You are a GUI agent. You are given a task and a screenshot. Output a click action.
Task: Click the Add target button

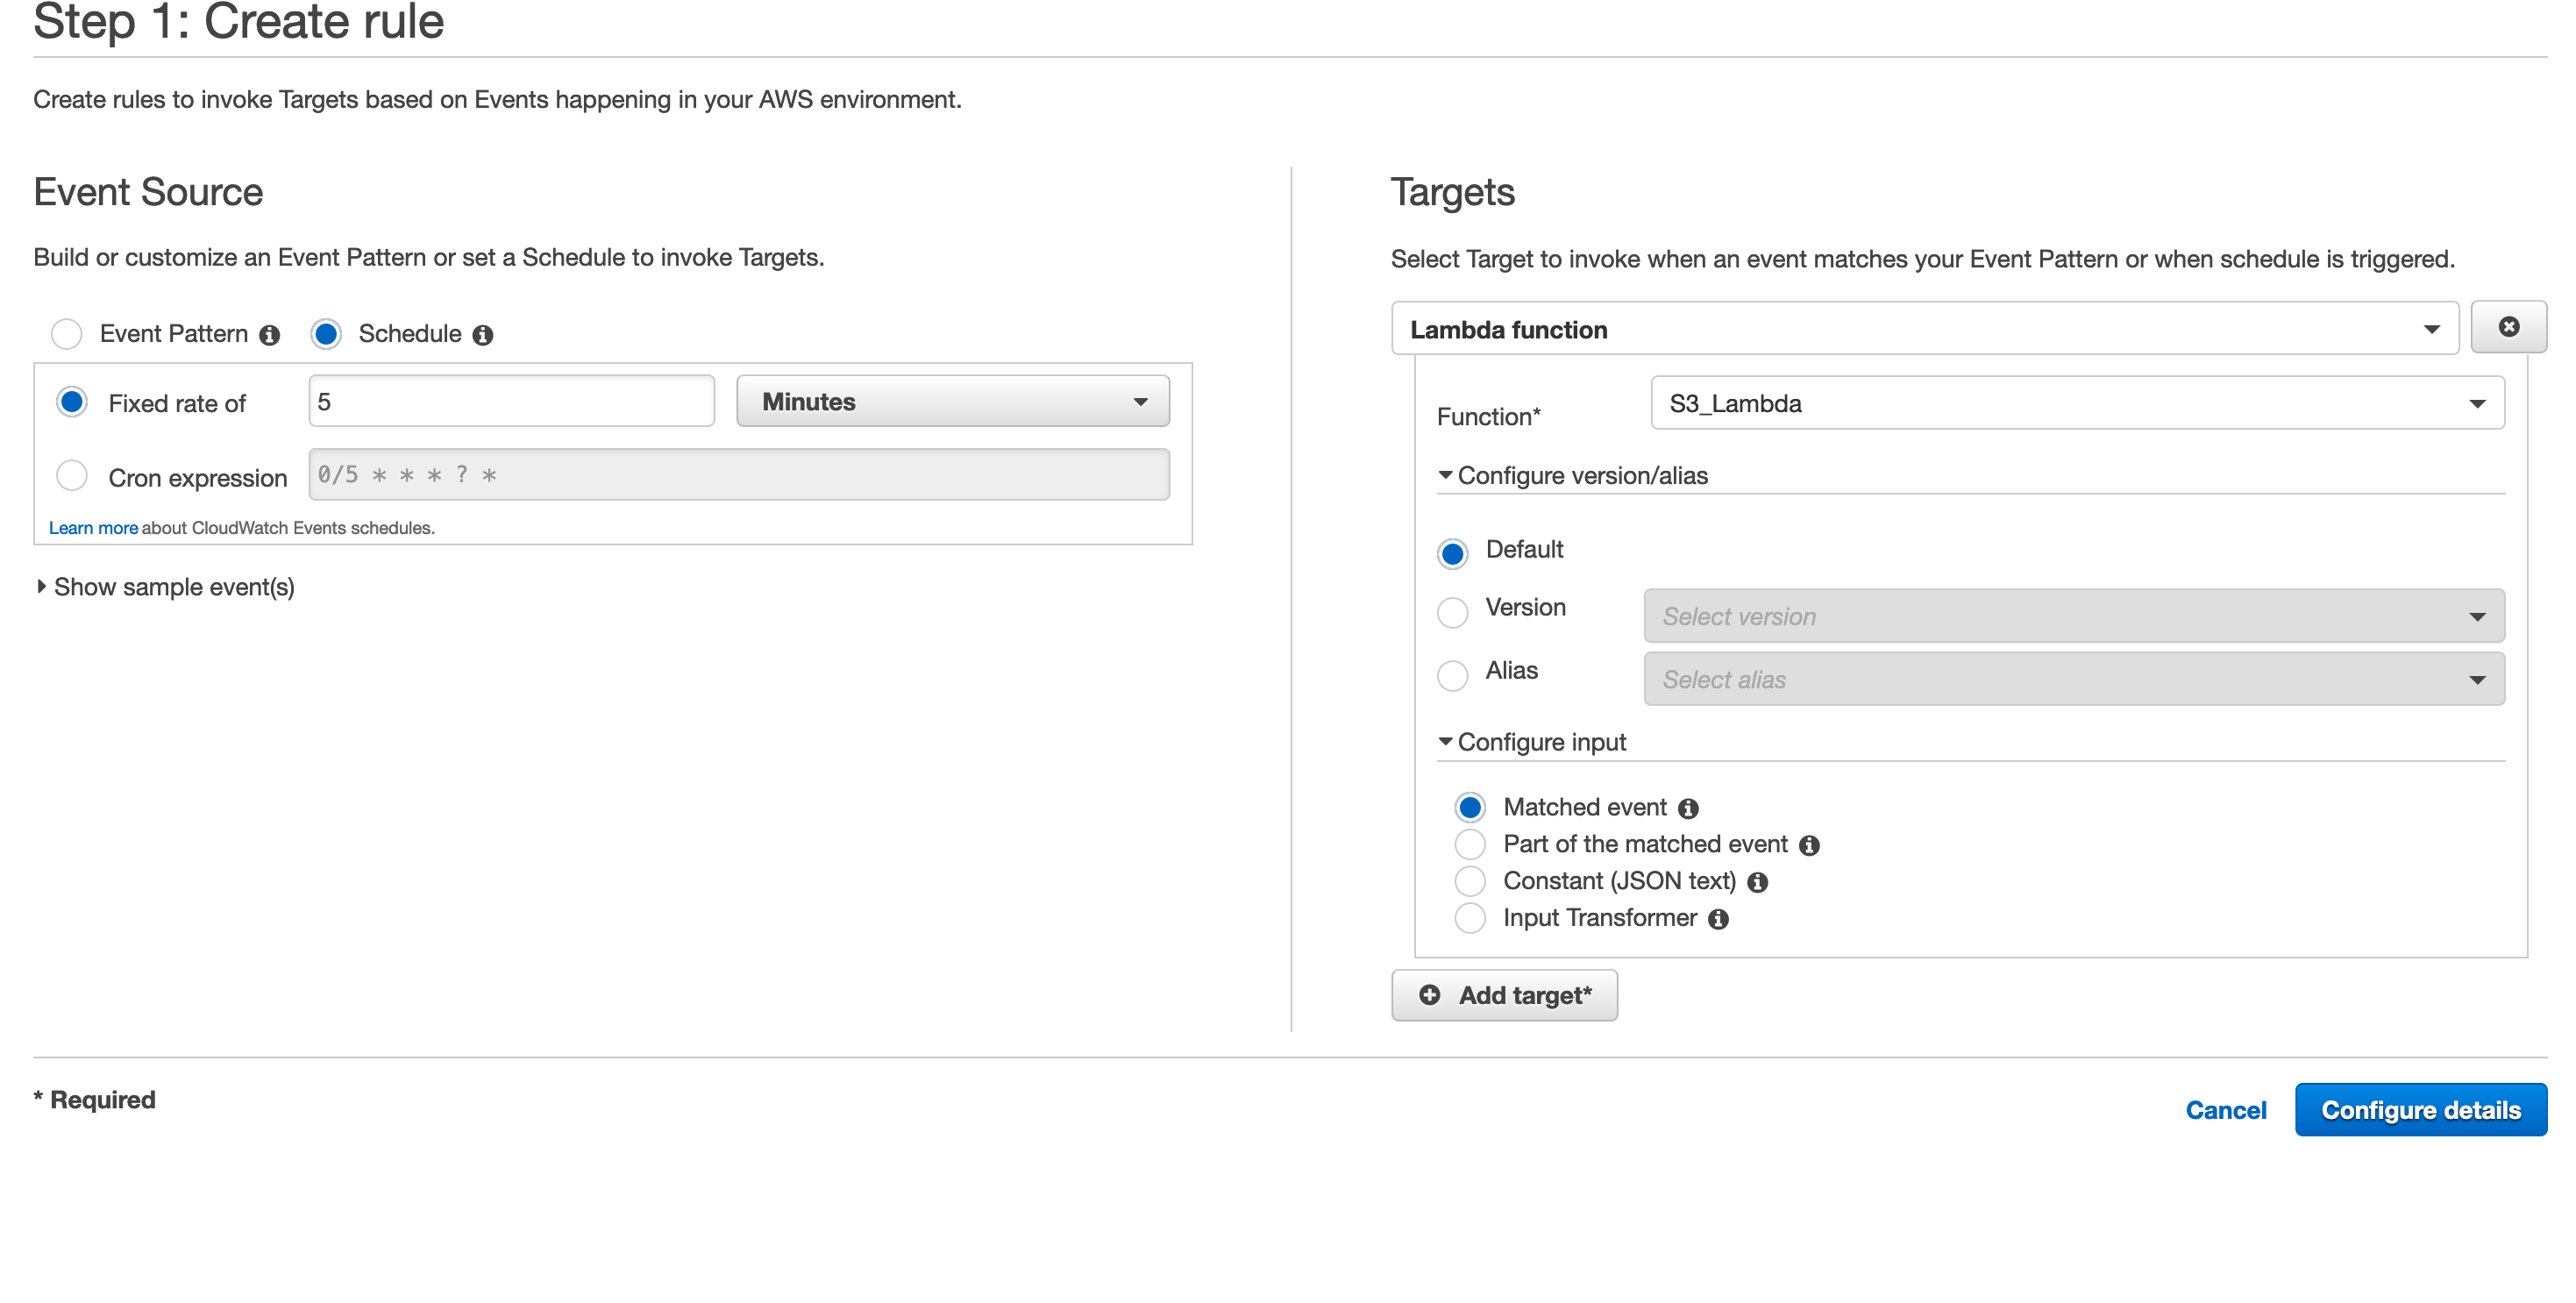[x=1504, y=995]
